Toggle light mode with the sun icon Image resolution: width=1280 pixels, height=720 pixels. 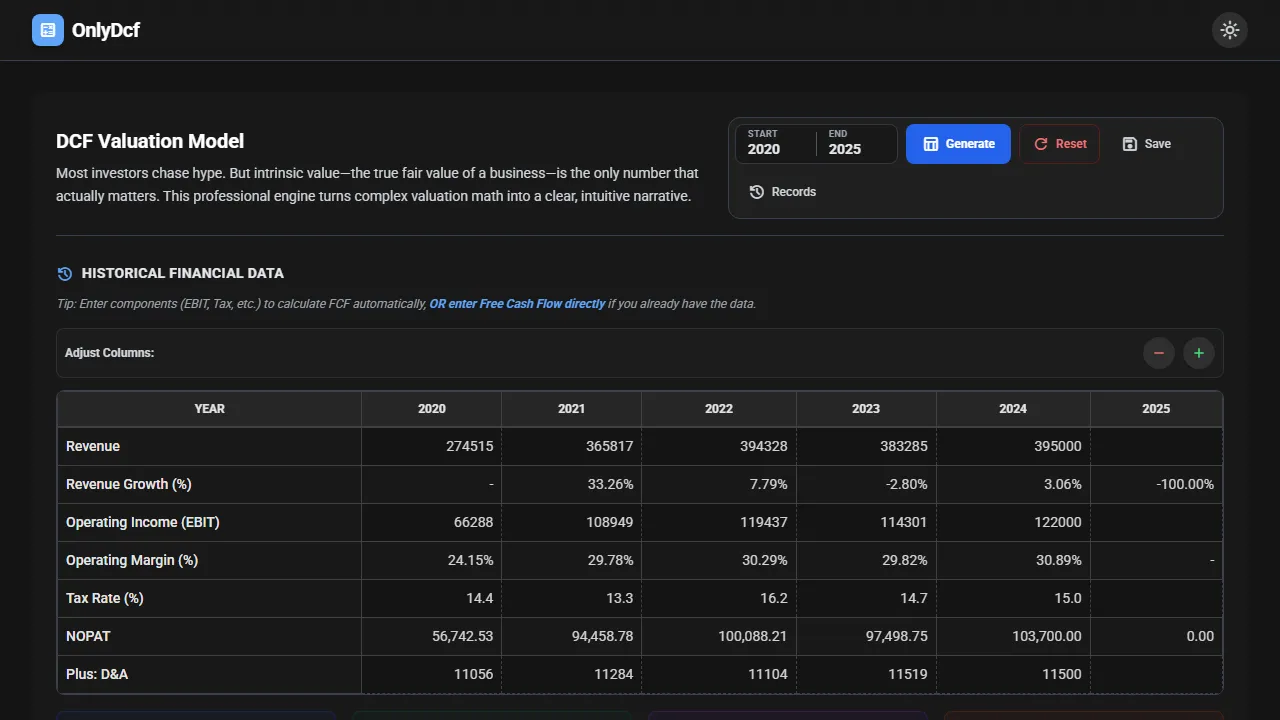click(x=1230, y=30)
